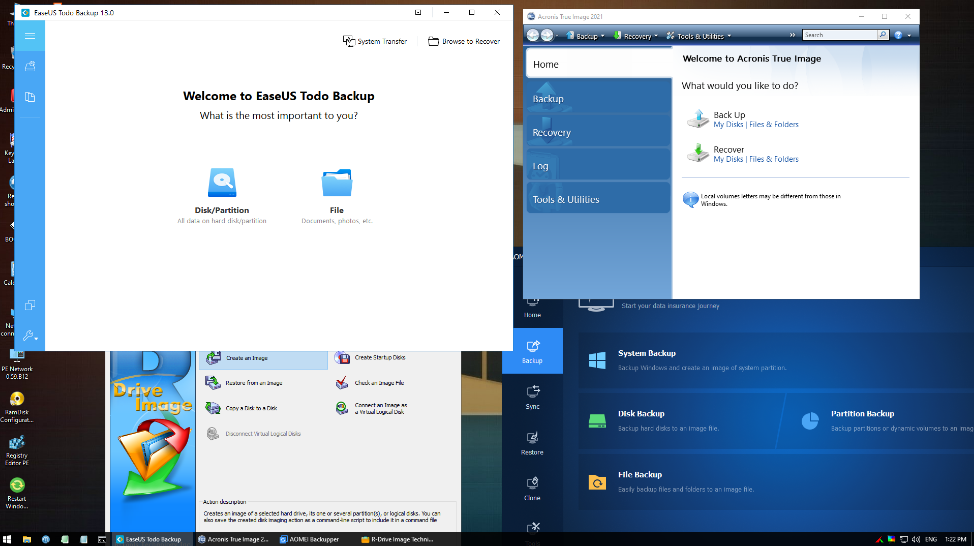
Task: Click Create Startup Disks in R-Drive Image
Action: (x=378, y=357)
